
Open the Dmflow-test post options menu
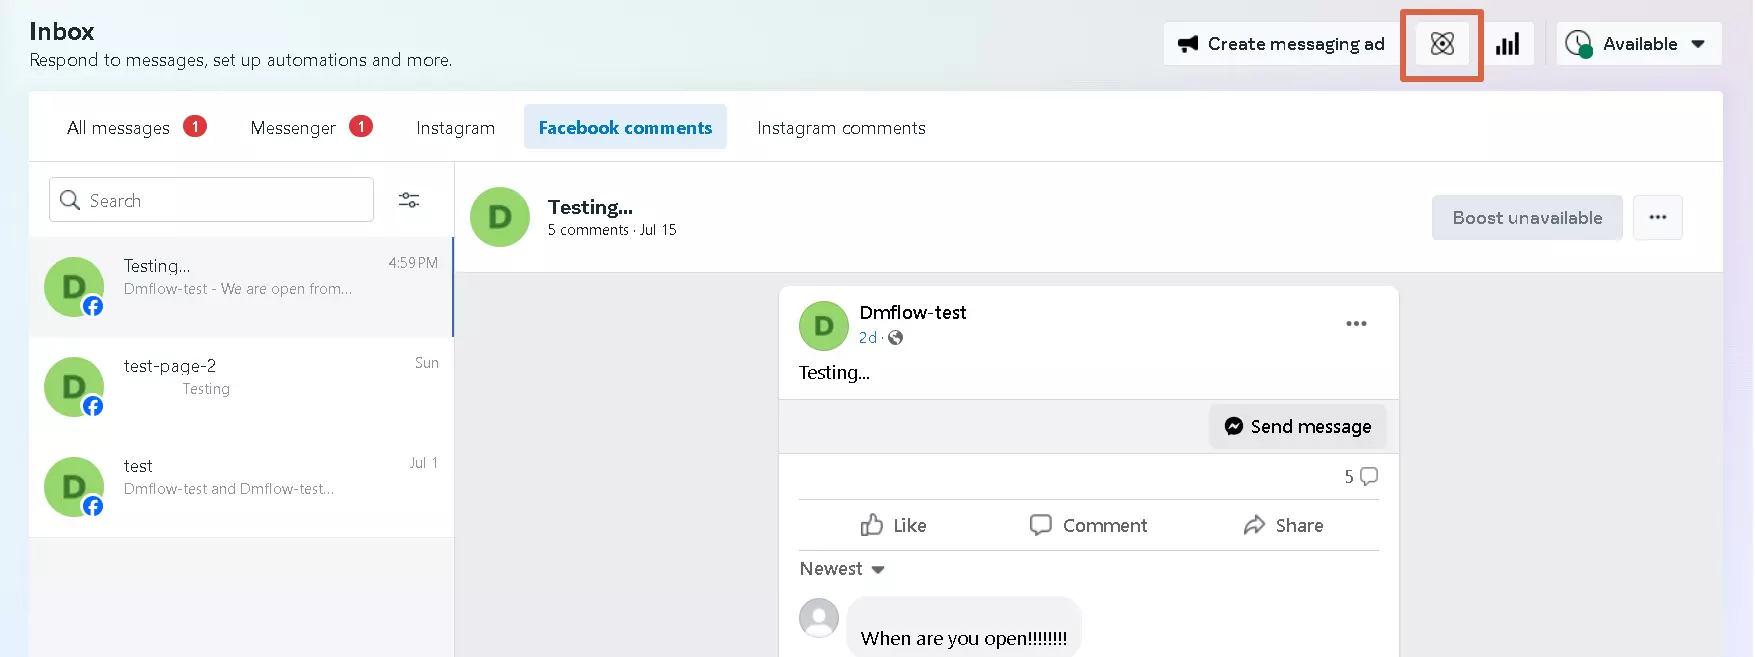click(1356, 324)
